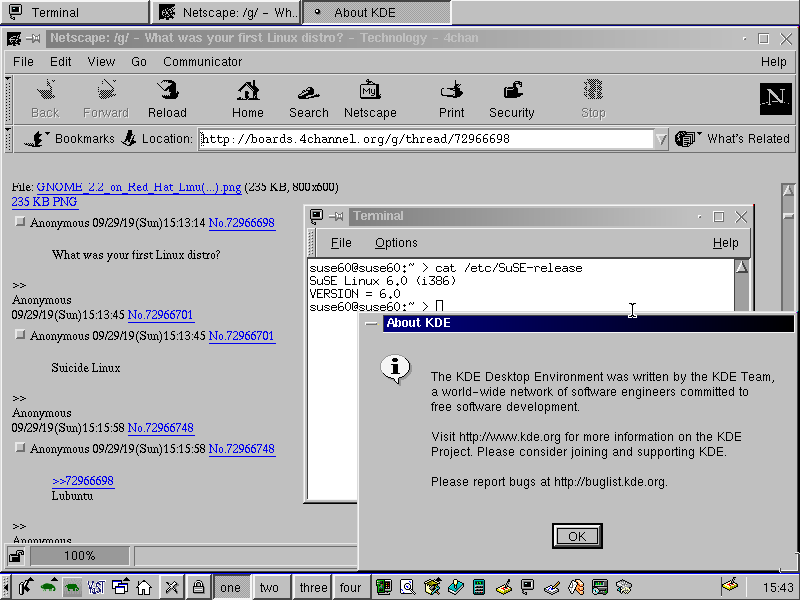Image resolution: width=800 pixels, height=600 pixels.
Task: Launch the terminal monitor icon in the panel
Action: click(x=528, y=587)
